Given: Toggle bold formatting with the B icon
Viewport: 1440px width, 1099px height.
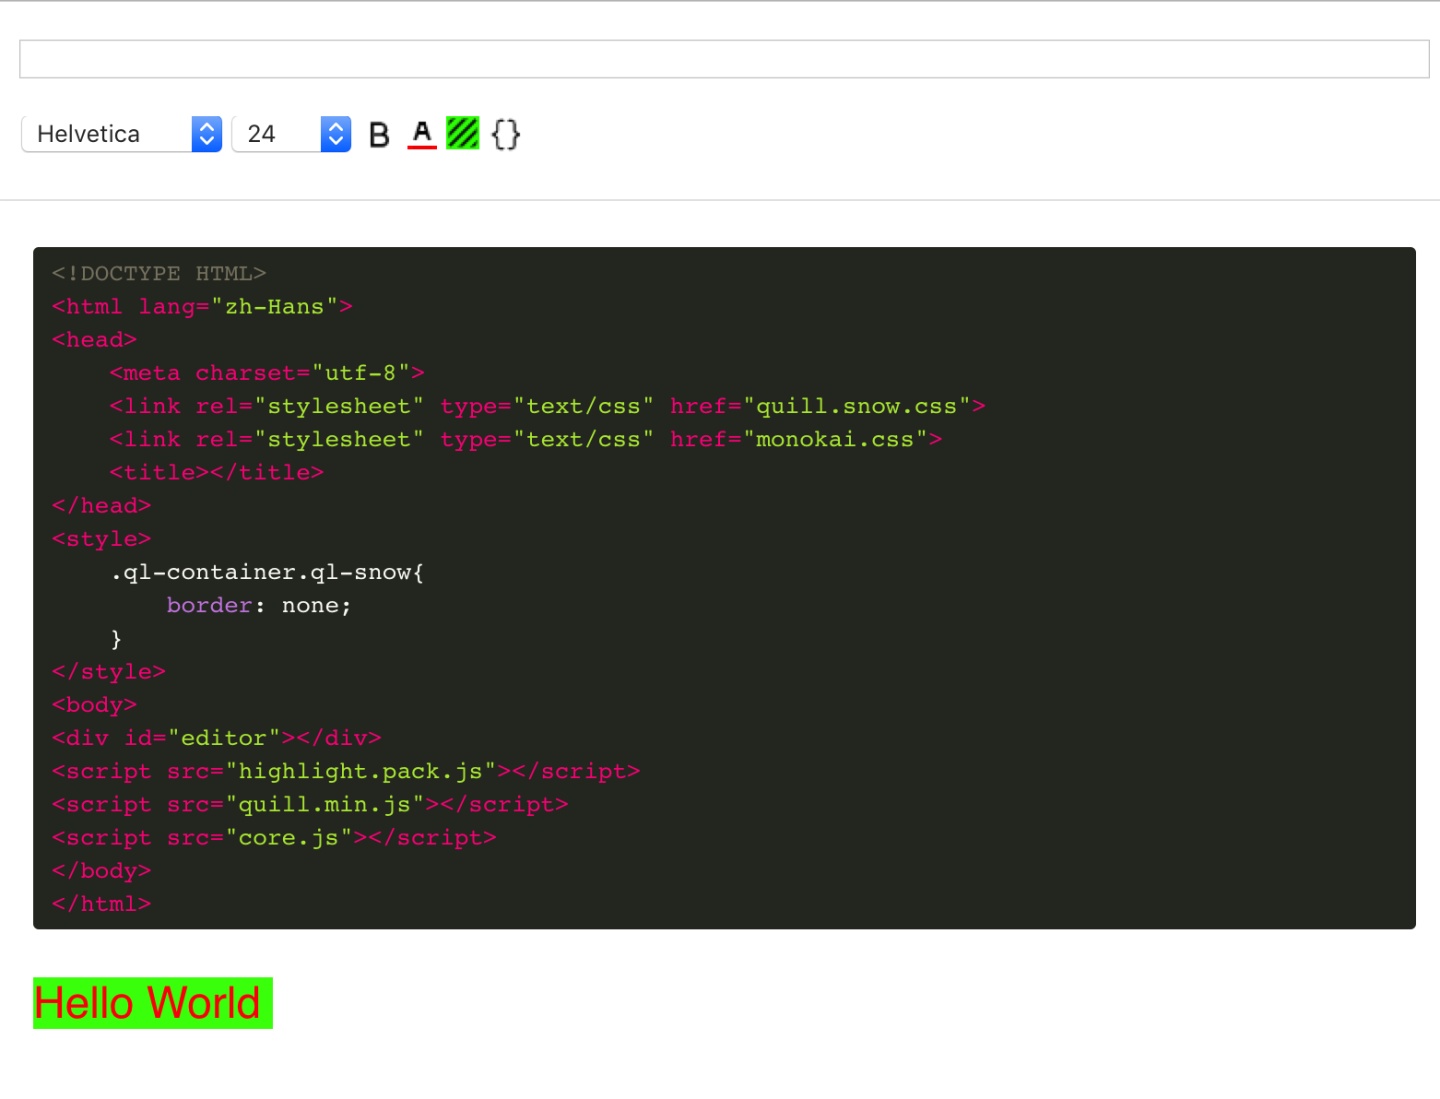Looking at the screenshot, I should [x=378, y=133].
